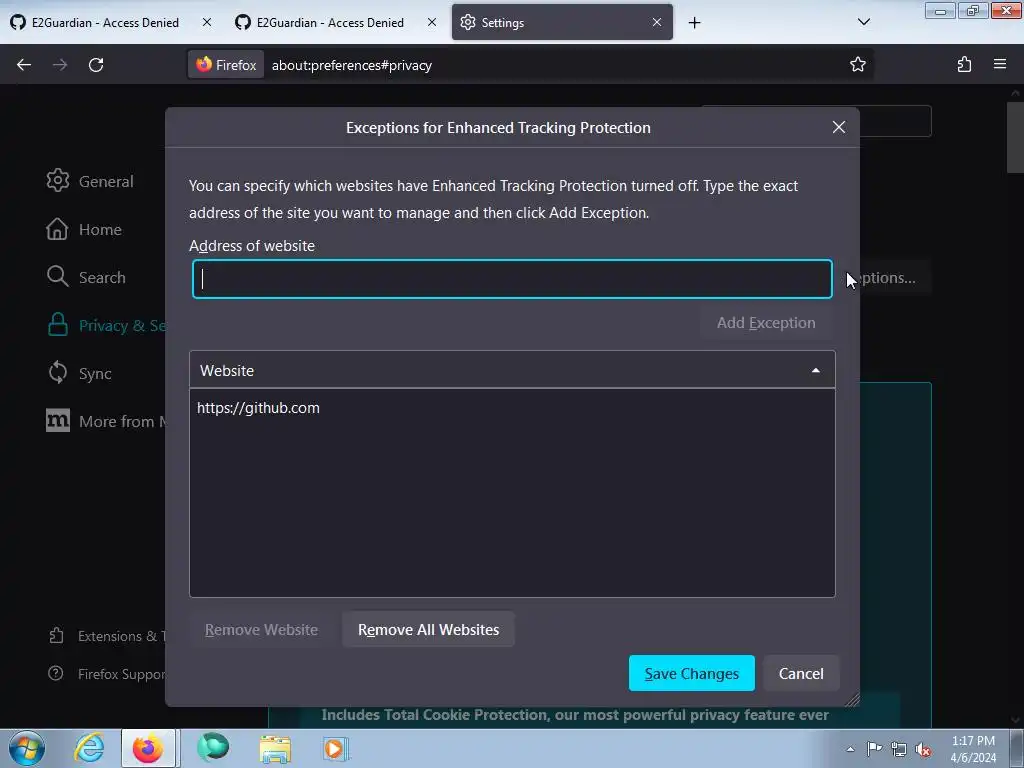Click the Mozilla m logo icon
The height and width of the screenshot is (768, 1024).
57,420
